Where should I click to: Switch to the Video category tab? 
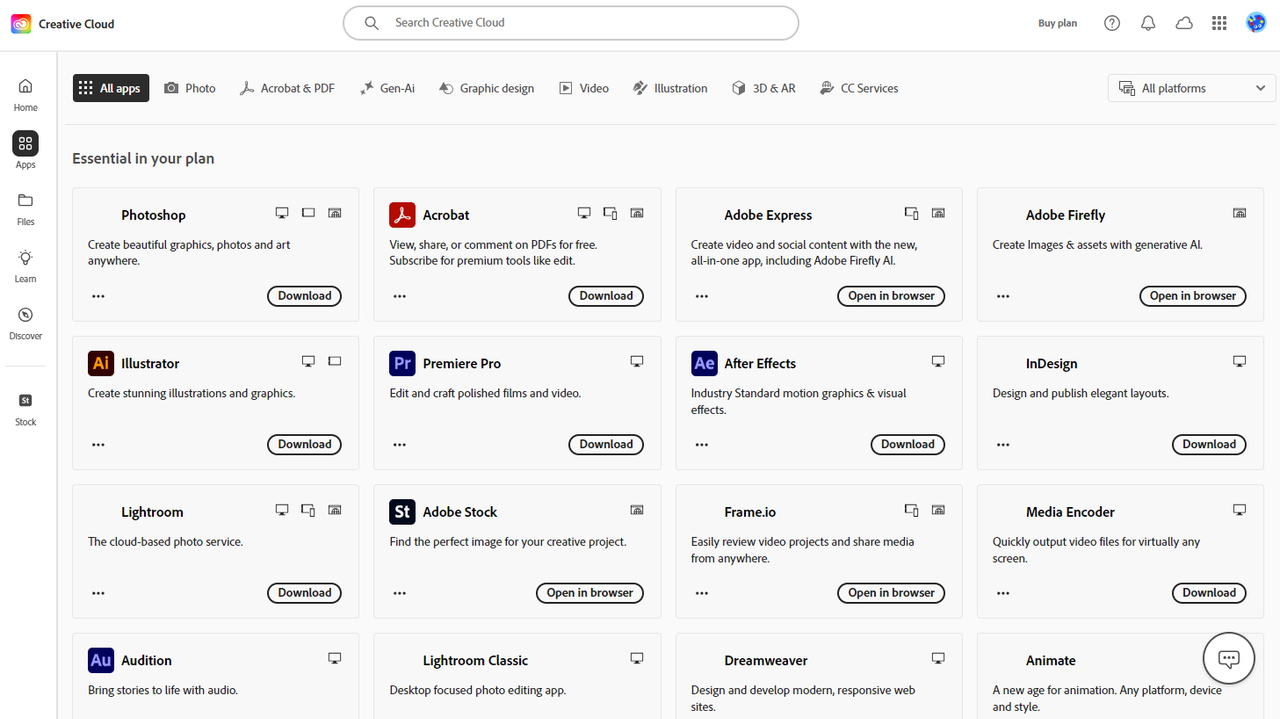584,88
